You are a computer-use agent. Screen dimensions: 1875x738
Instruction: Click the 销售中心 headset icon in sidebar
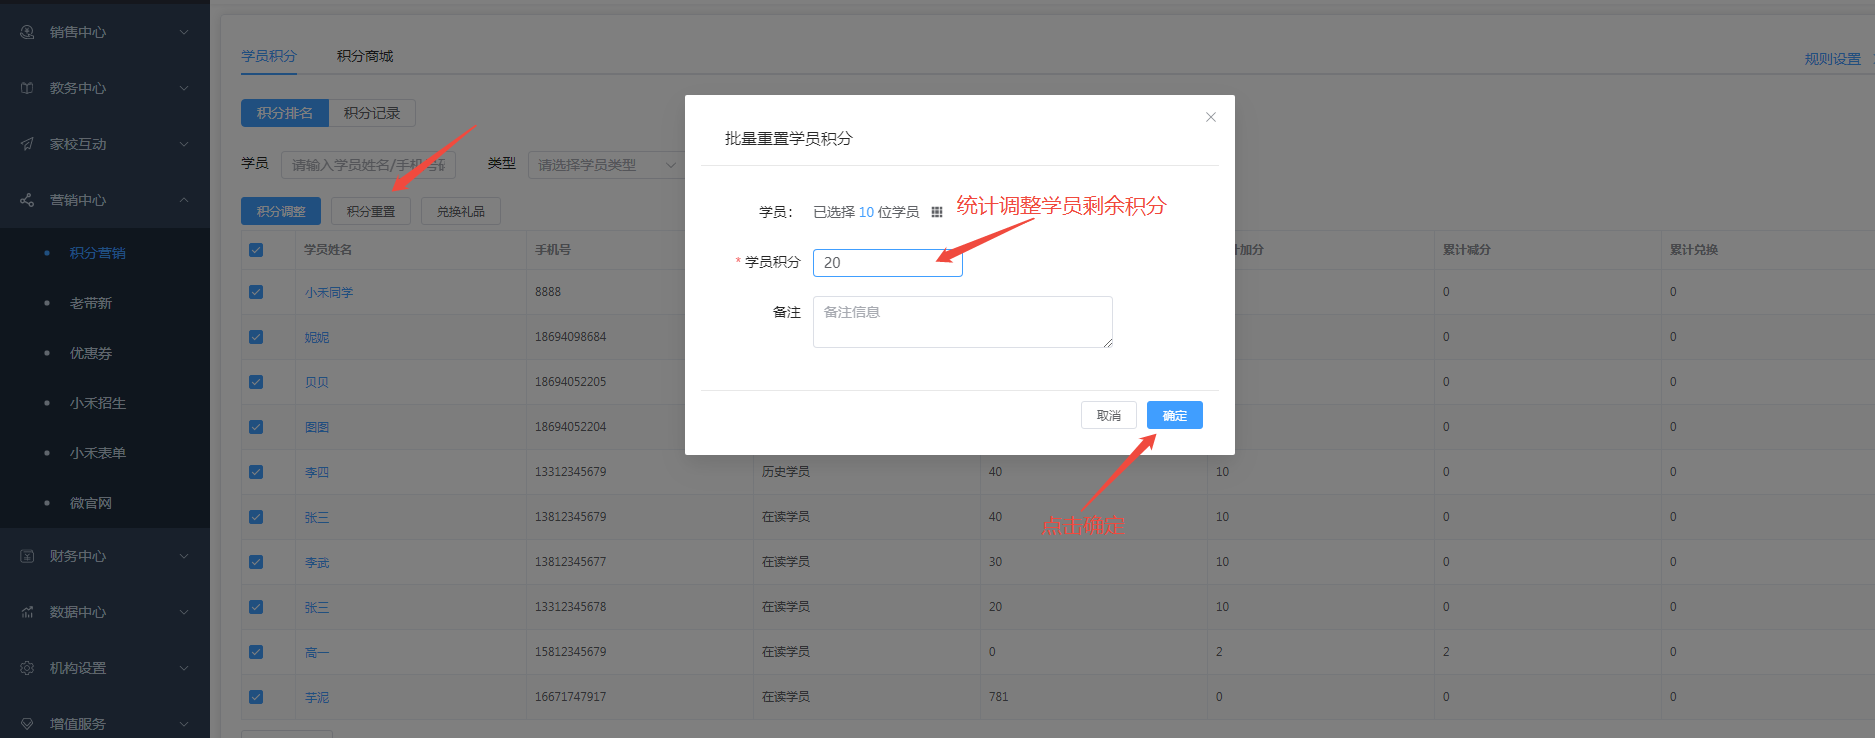click(x=27, y=32)
